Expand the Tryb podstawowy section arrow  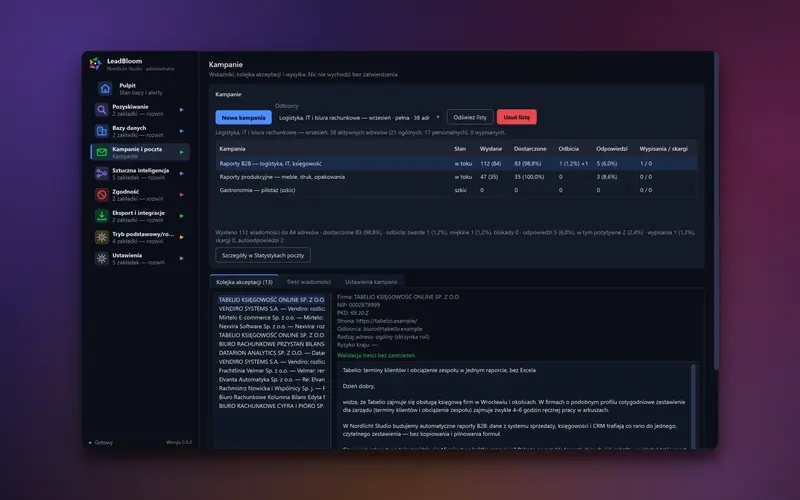(x=182, y=237)
